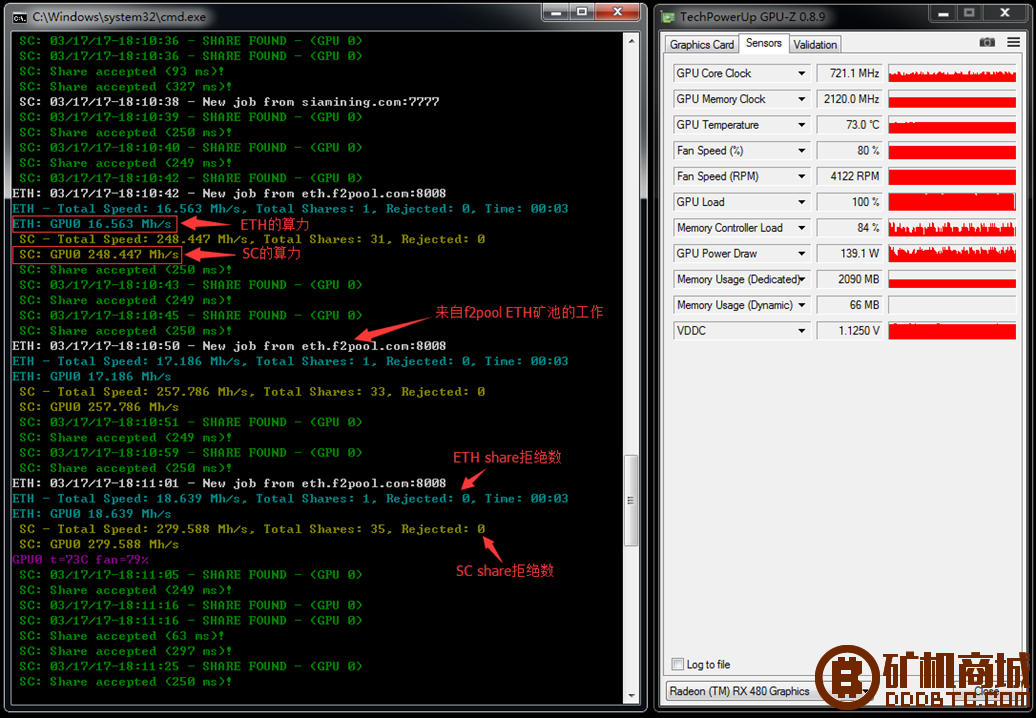Open the Memory Usage (Dynamic) dropdown
The height and width of the screenshot is (718, 1036).
pos(801,305)
